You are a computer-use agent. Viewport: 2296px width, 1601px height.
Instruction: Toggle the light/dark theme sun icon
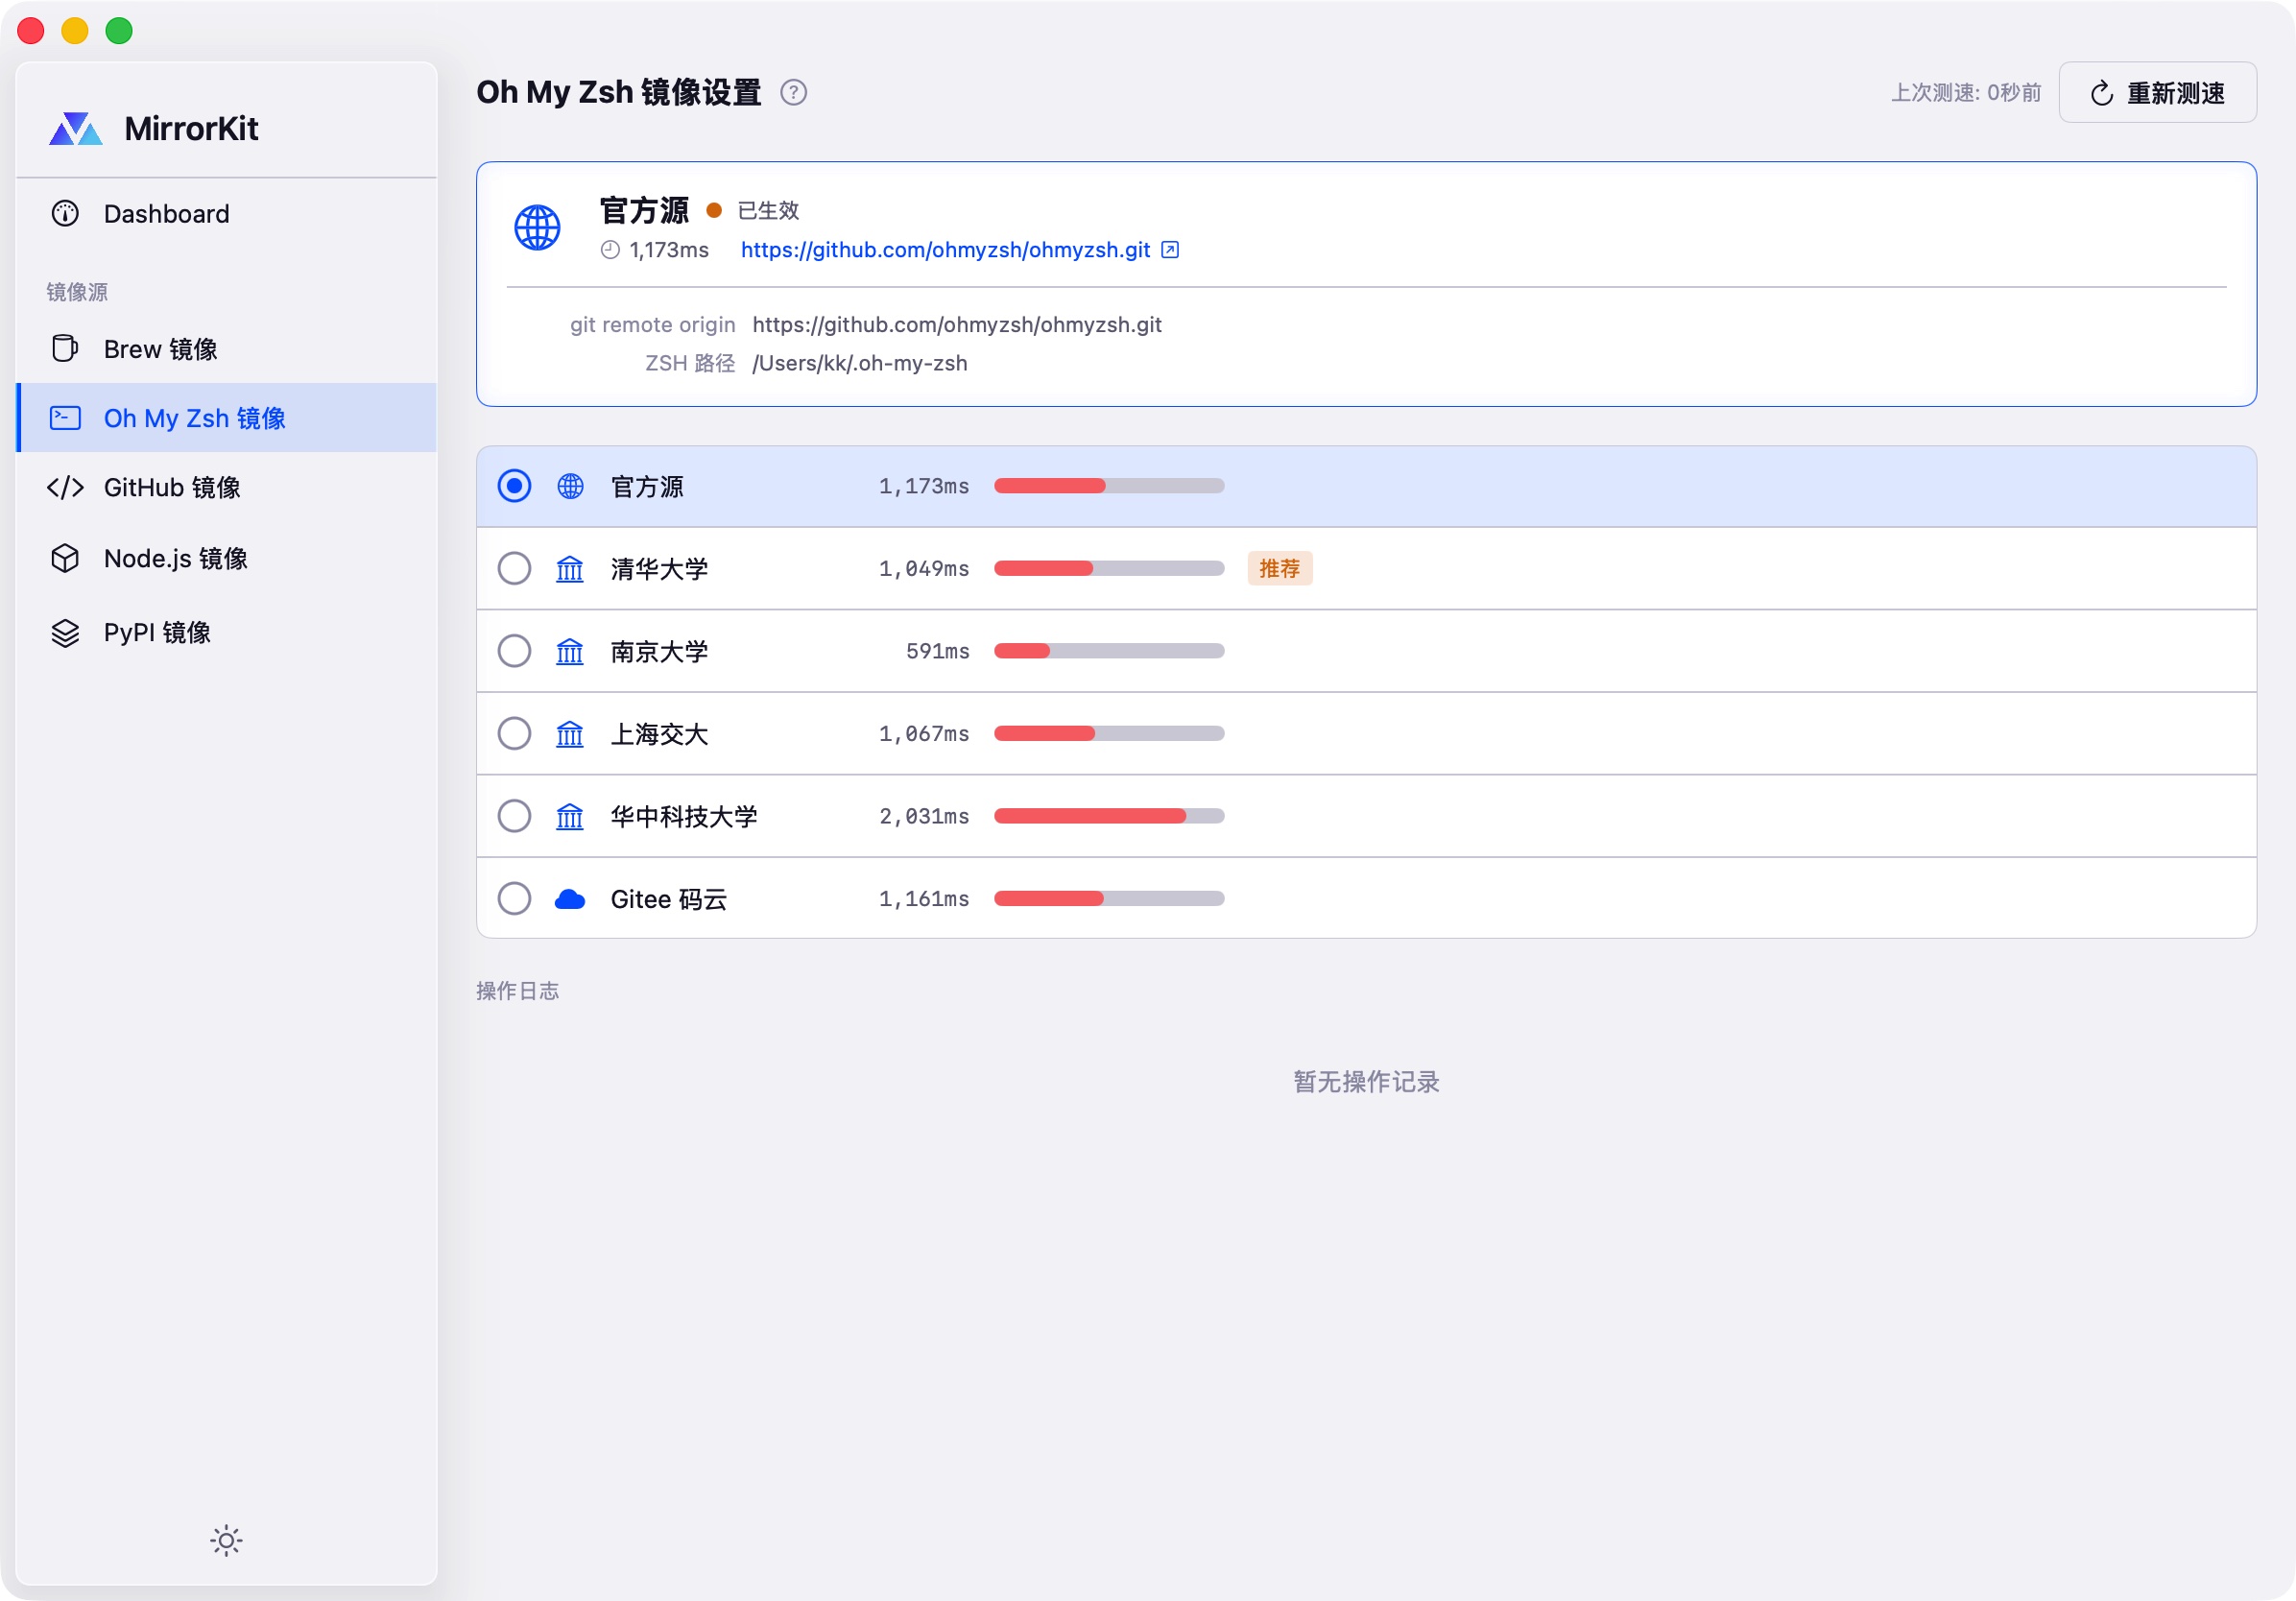227,1540
